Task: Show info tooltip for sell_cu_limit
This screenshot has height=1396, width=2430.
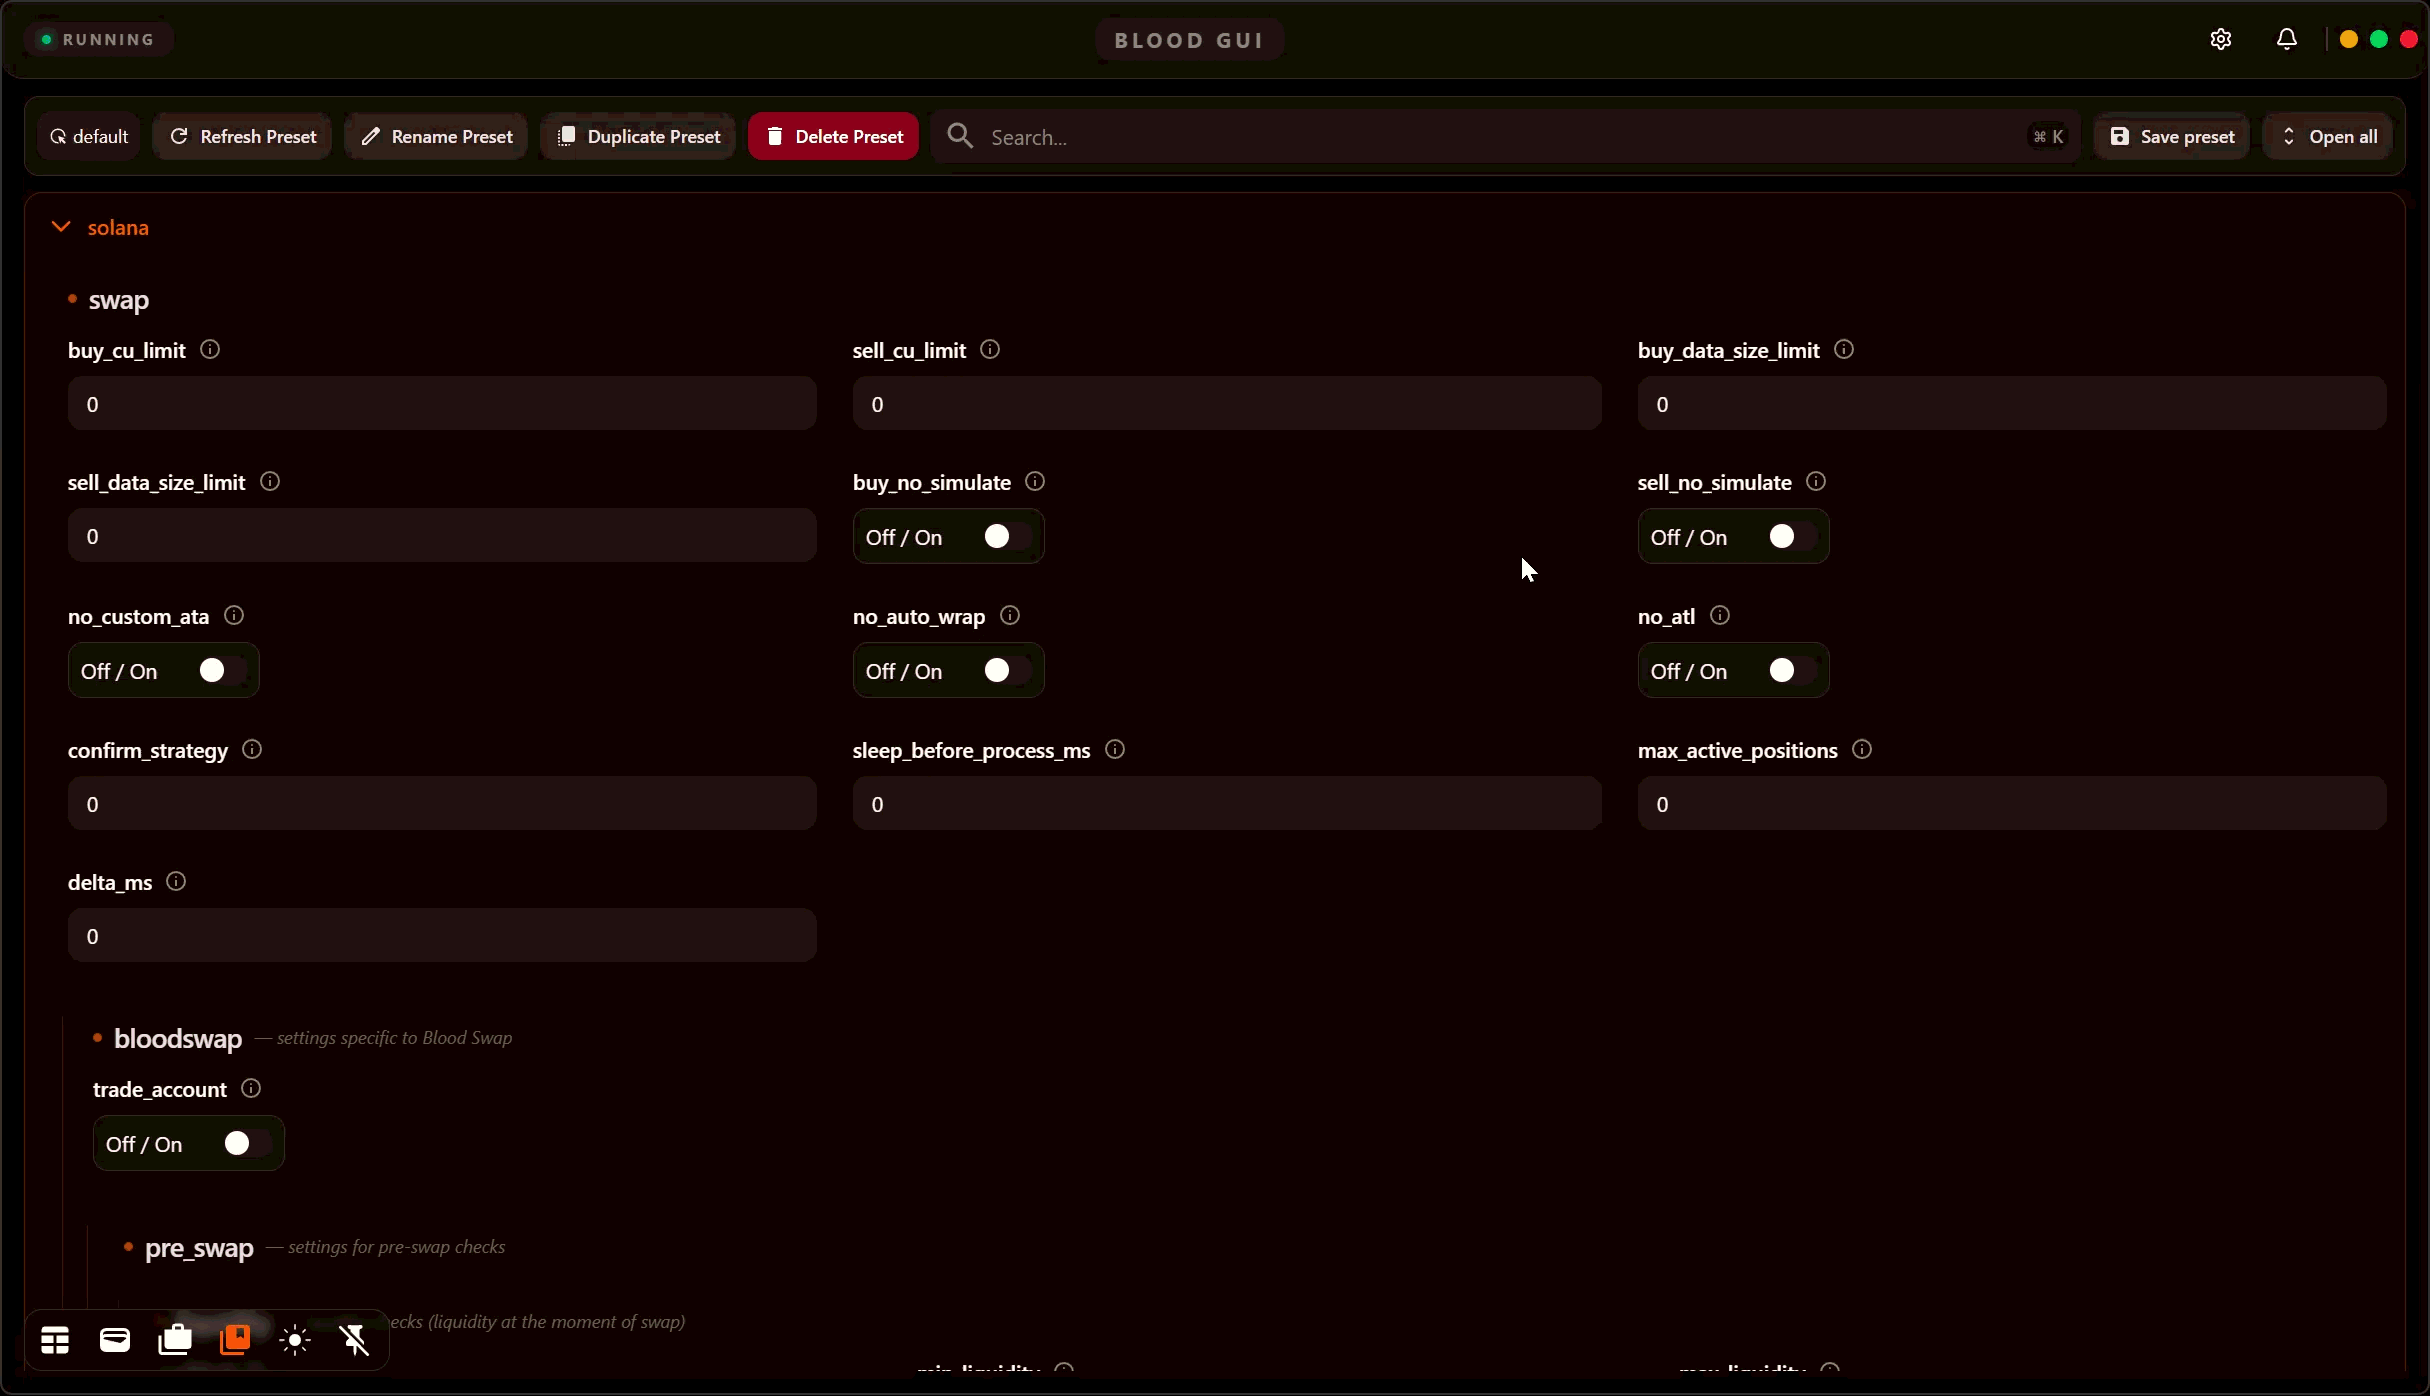Action: click(x=990, y=350)
